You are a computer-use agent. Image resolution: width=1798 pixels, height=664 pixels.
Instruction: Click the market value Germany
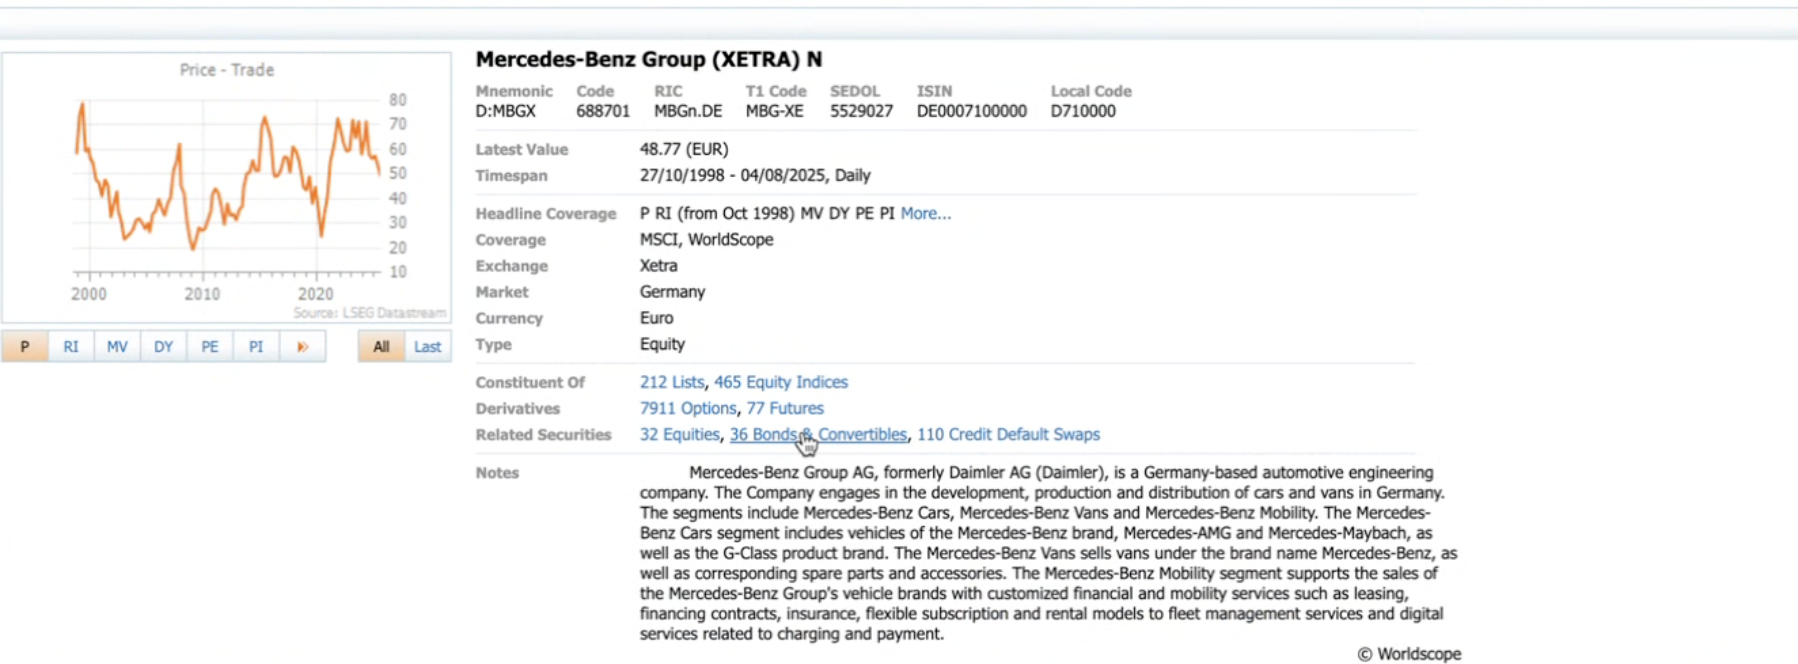[x=672, y=292]
